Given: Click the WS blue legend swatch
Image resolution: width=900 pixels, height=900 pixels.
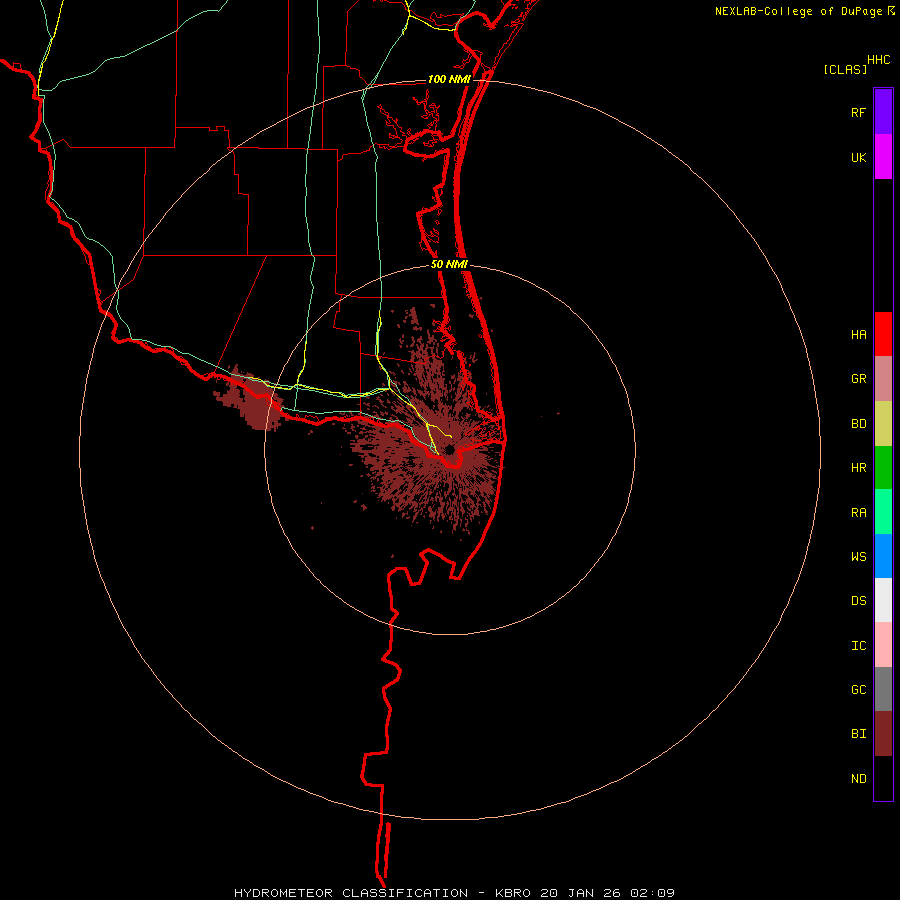Looking at the screenshot, I should pyautogui.click(x=883, y=556).
